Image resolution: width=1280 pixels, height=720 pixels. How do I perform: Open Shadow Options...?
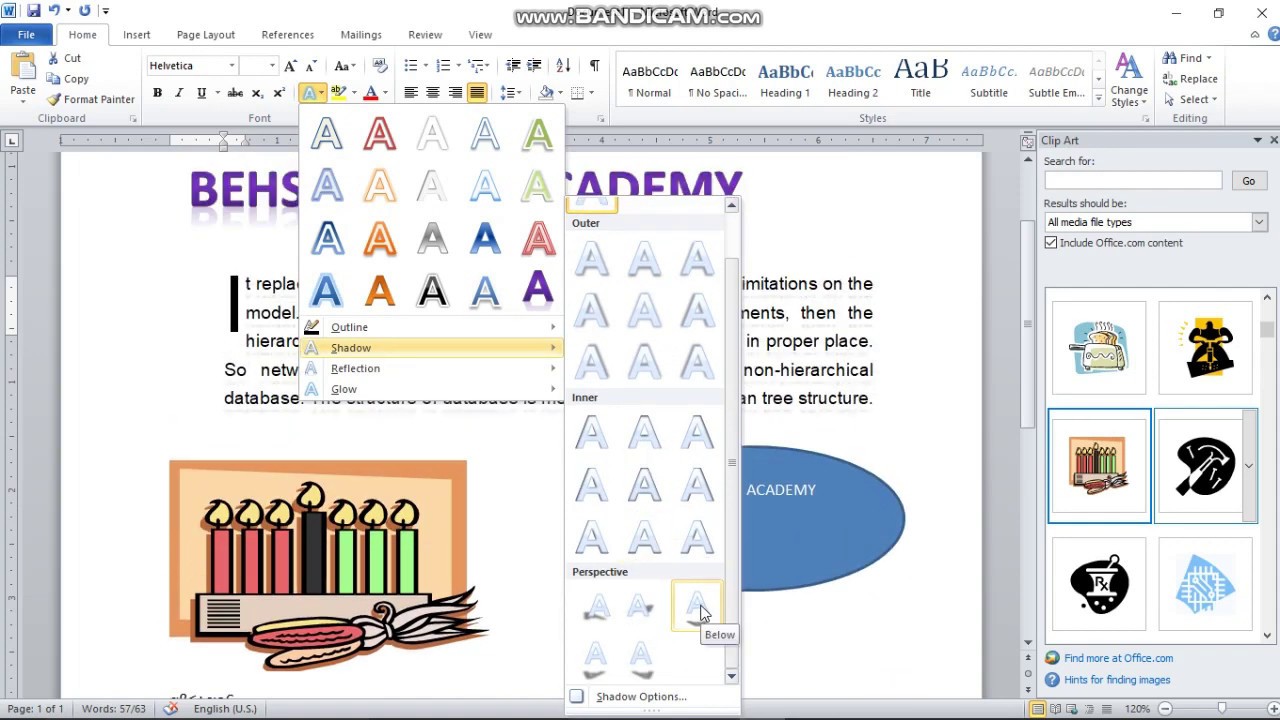pos(641,697)
